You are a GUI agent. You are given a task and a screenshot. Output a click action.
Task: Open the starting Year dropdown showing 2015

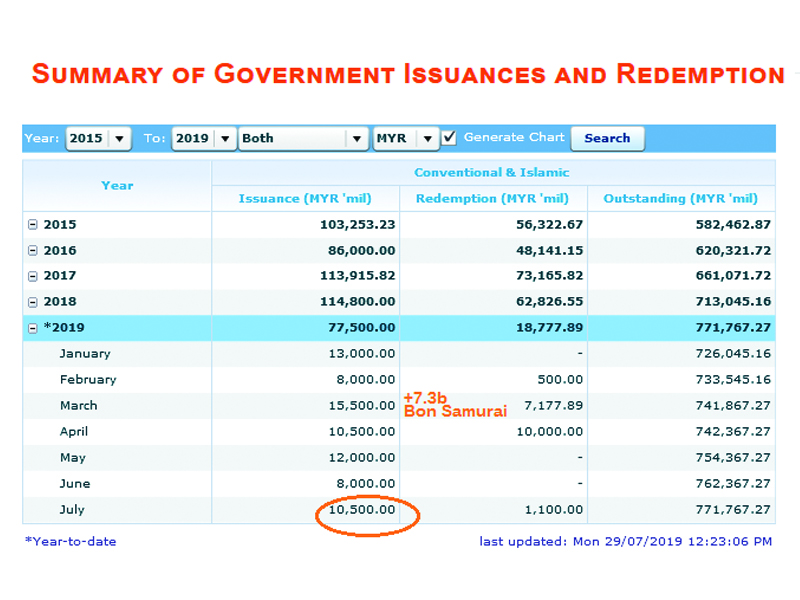click(98, 138)
